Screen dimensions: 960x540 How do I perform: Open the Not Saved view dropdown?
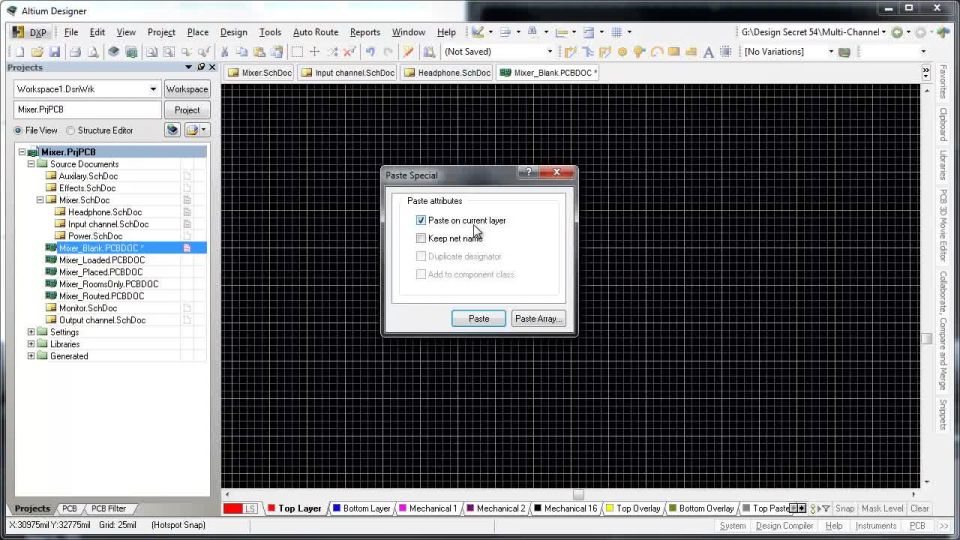point(549,52)
